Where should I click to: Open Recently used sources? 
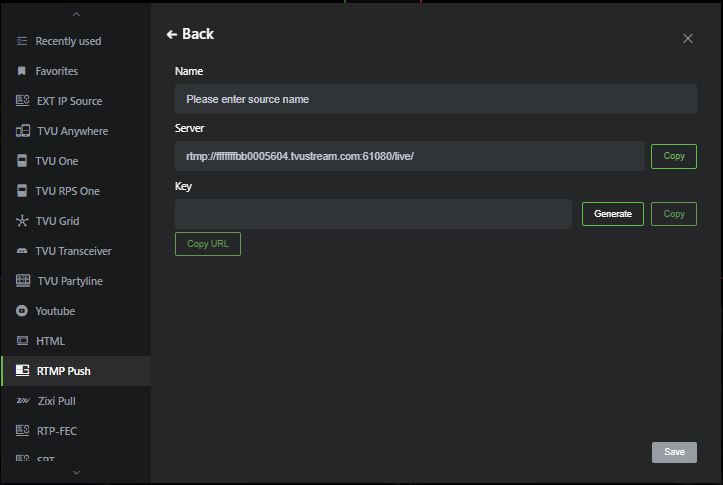point(76,41)
